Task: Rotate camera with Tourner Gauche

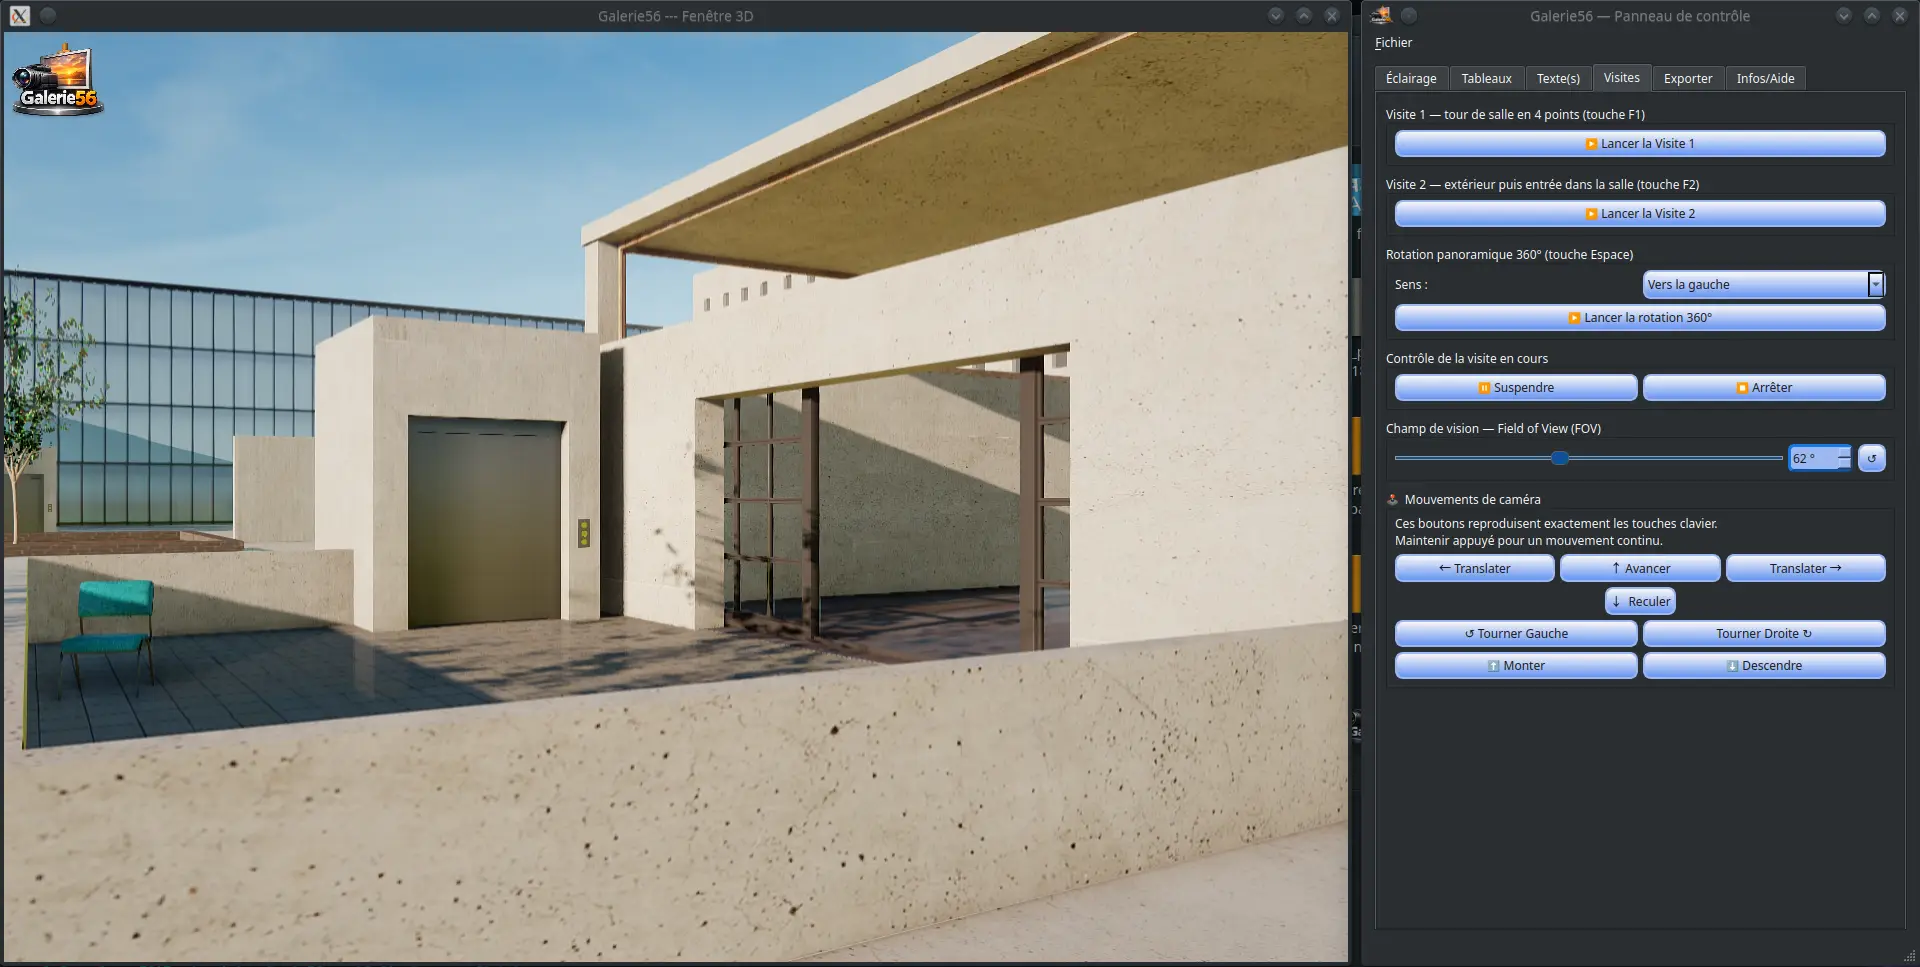Action: pos(1516,634)
